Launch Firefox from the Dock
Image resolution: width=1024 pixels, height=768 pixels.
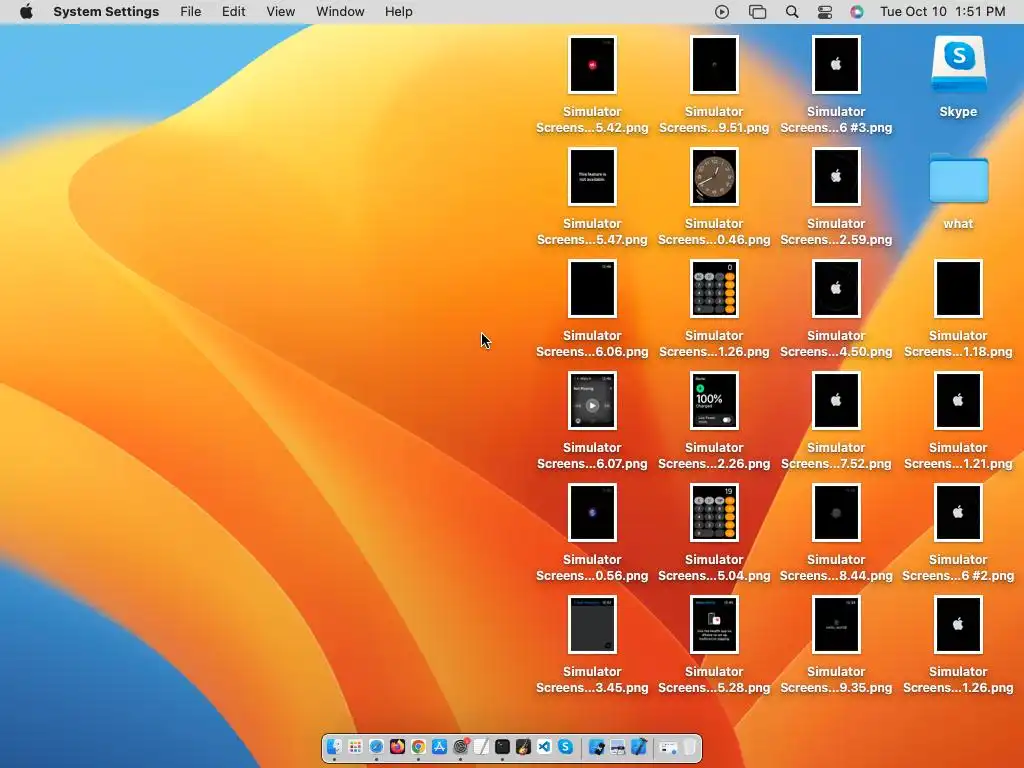397,746
